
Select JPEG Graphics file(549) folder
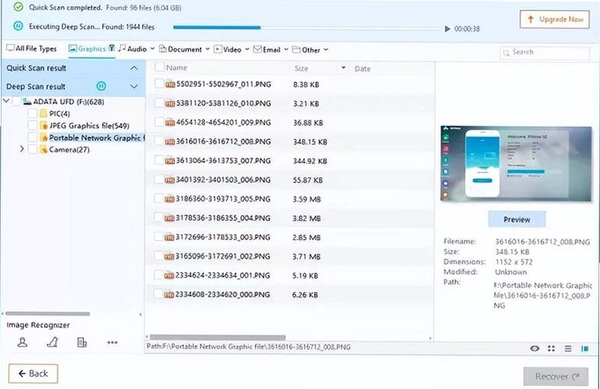[x=89, y=125]
